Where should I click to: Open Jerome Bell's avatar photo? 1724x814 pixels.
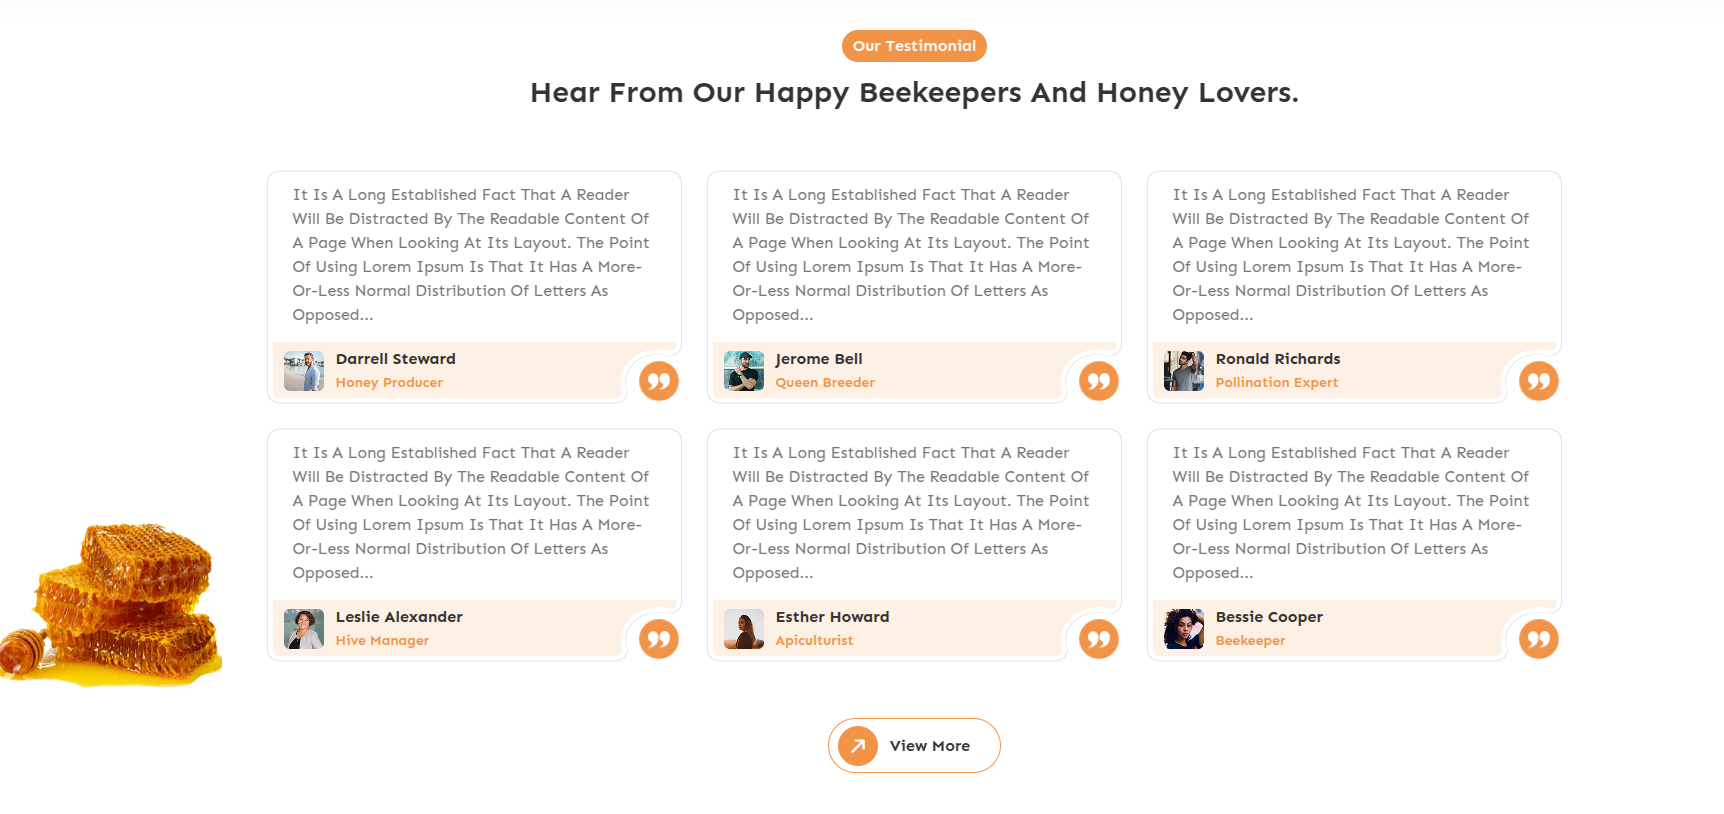coord(744,371)
